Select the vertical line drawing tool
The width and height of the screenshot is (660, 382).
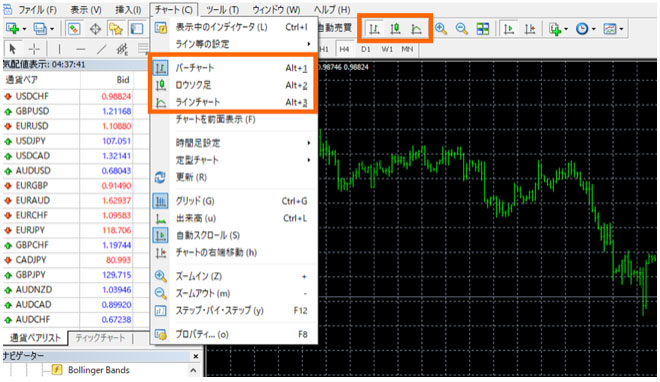tap(59, 49)
